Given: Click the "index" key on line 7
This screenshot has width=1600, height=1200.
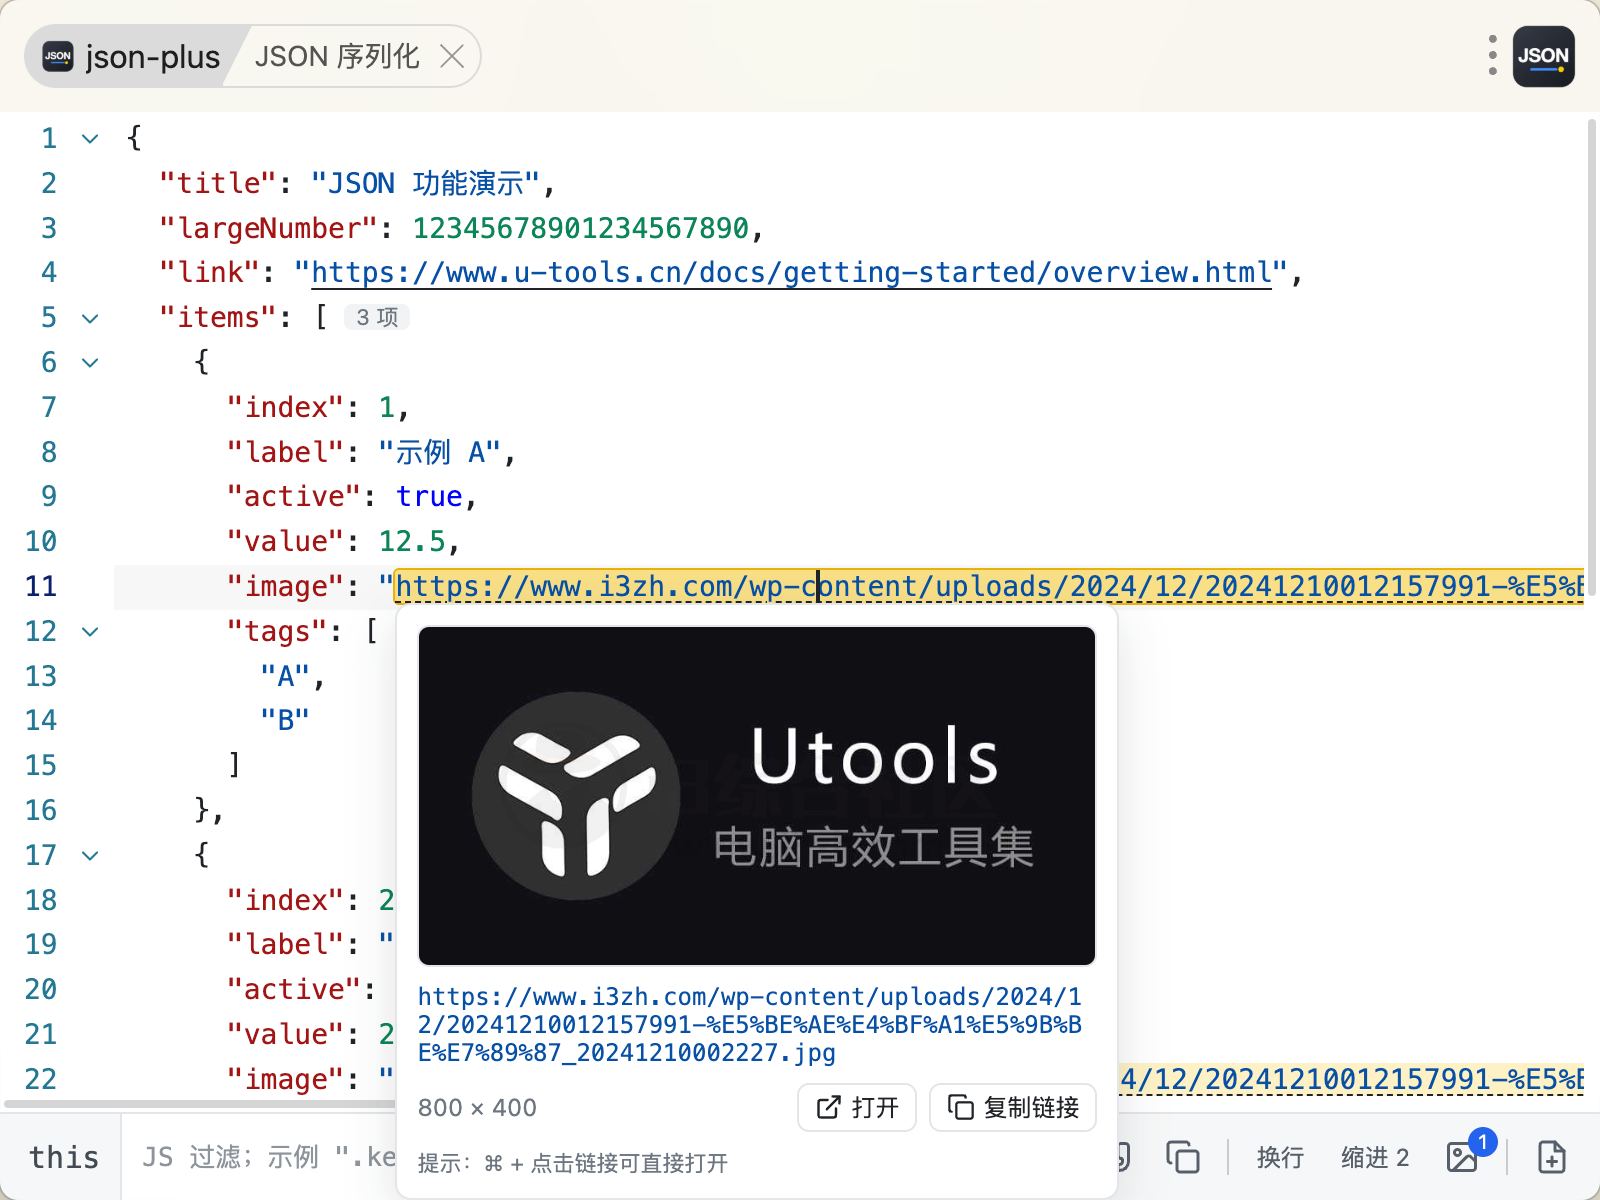Looking at the screenshot, I should 286,407.
